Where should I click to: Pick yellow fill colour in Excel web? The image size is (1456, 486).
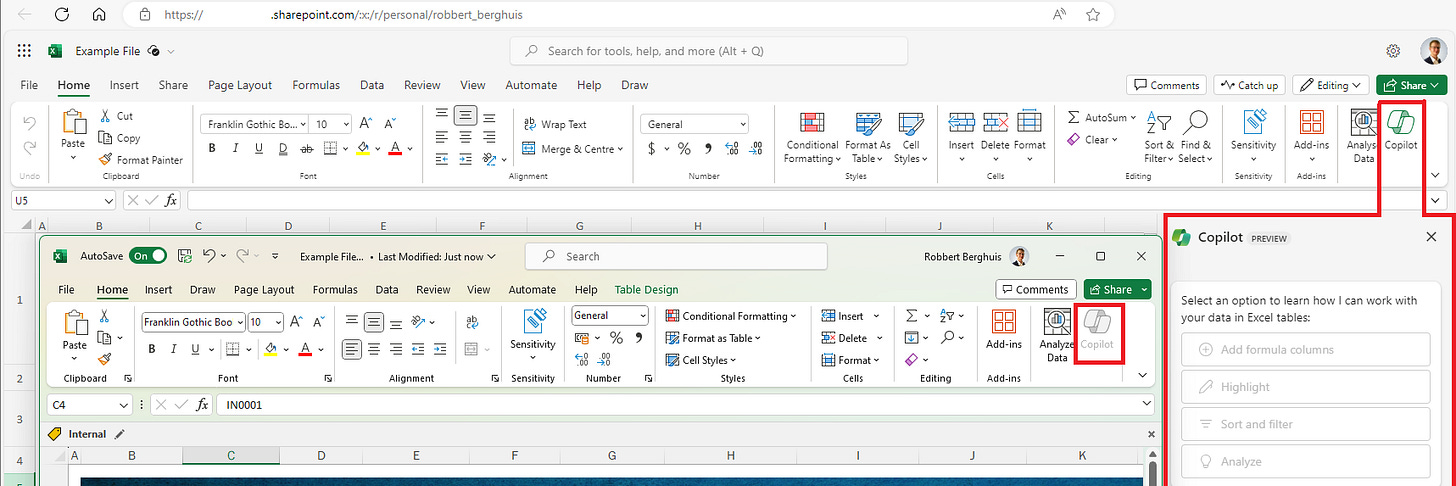click(363, 148)
